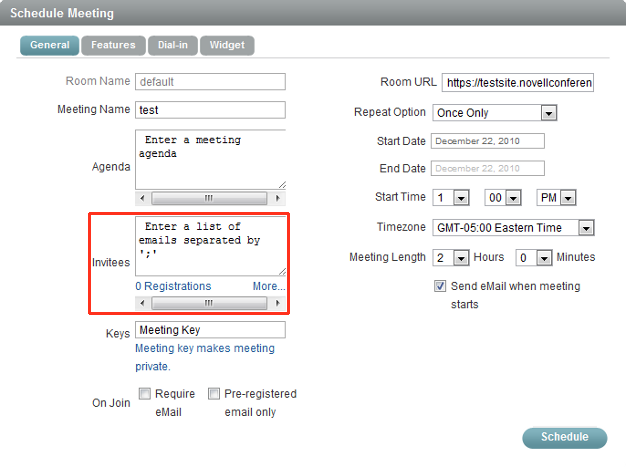Check Pre-registered email only option

point(214,394)
